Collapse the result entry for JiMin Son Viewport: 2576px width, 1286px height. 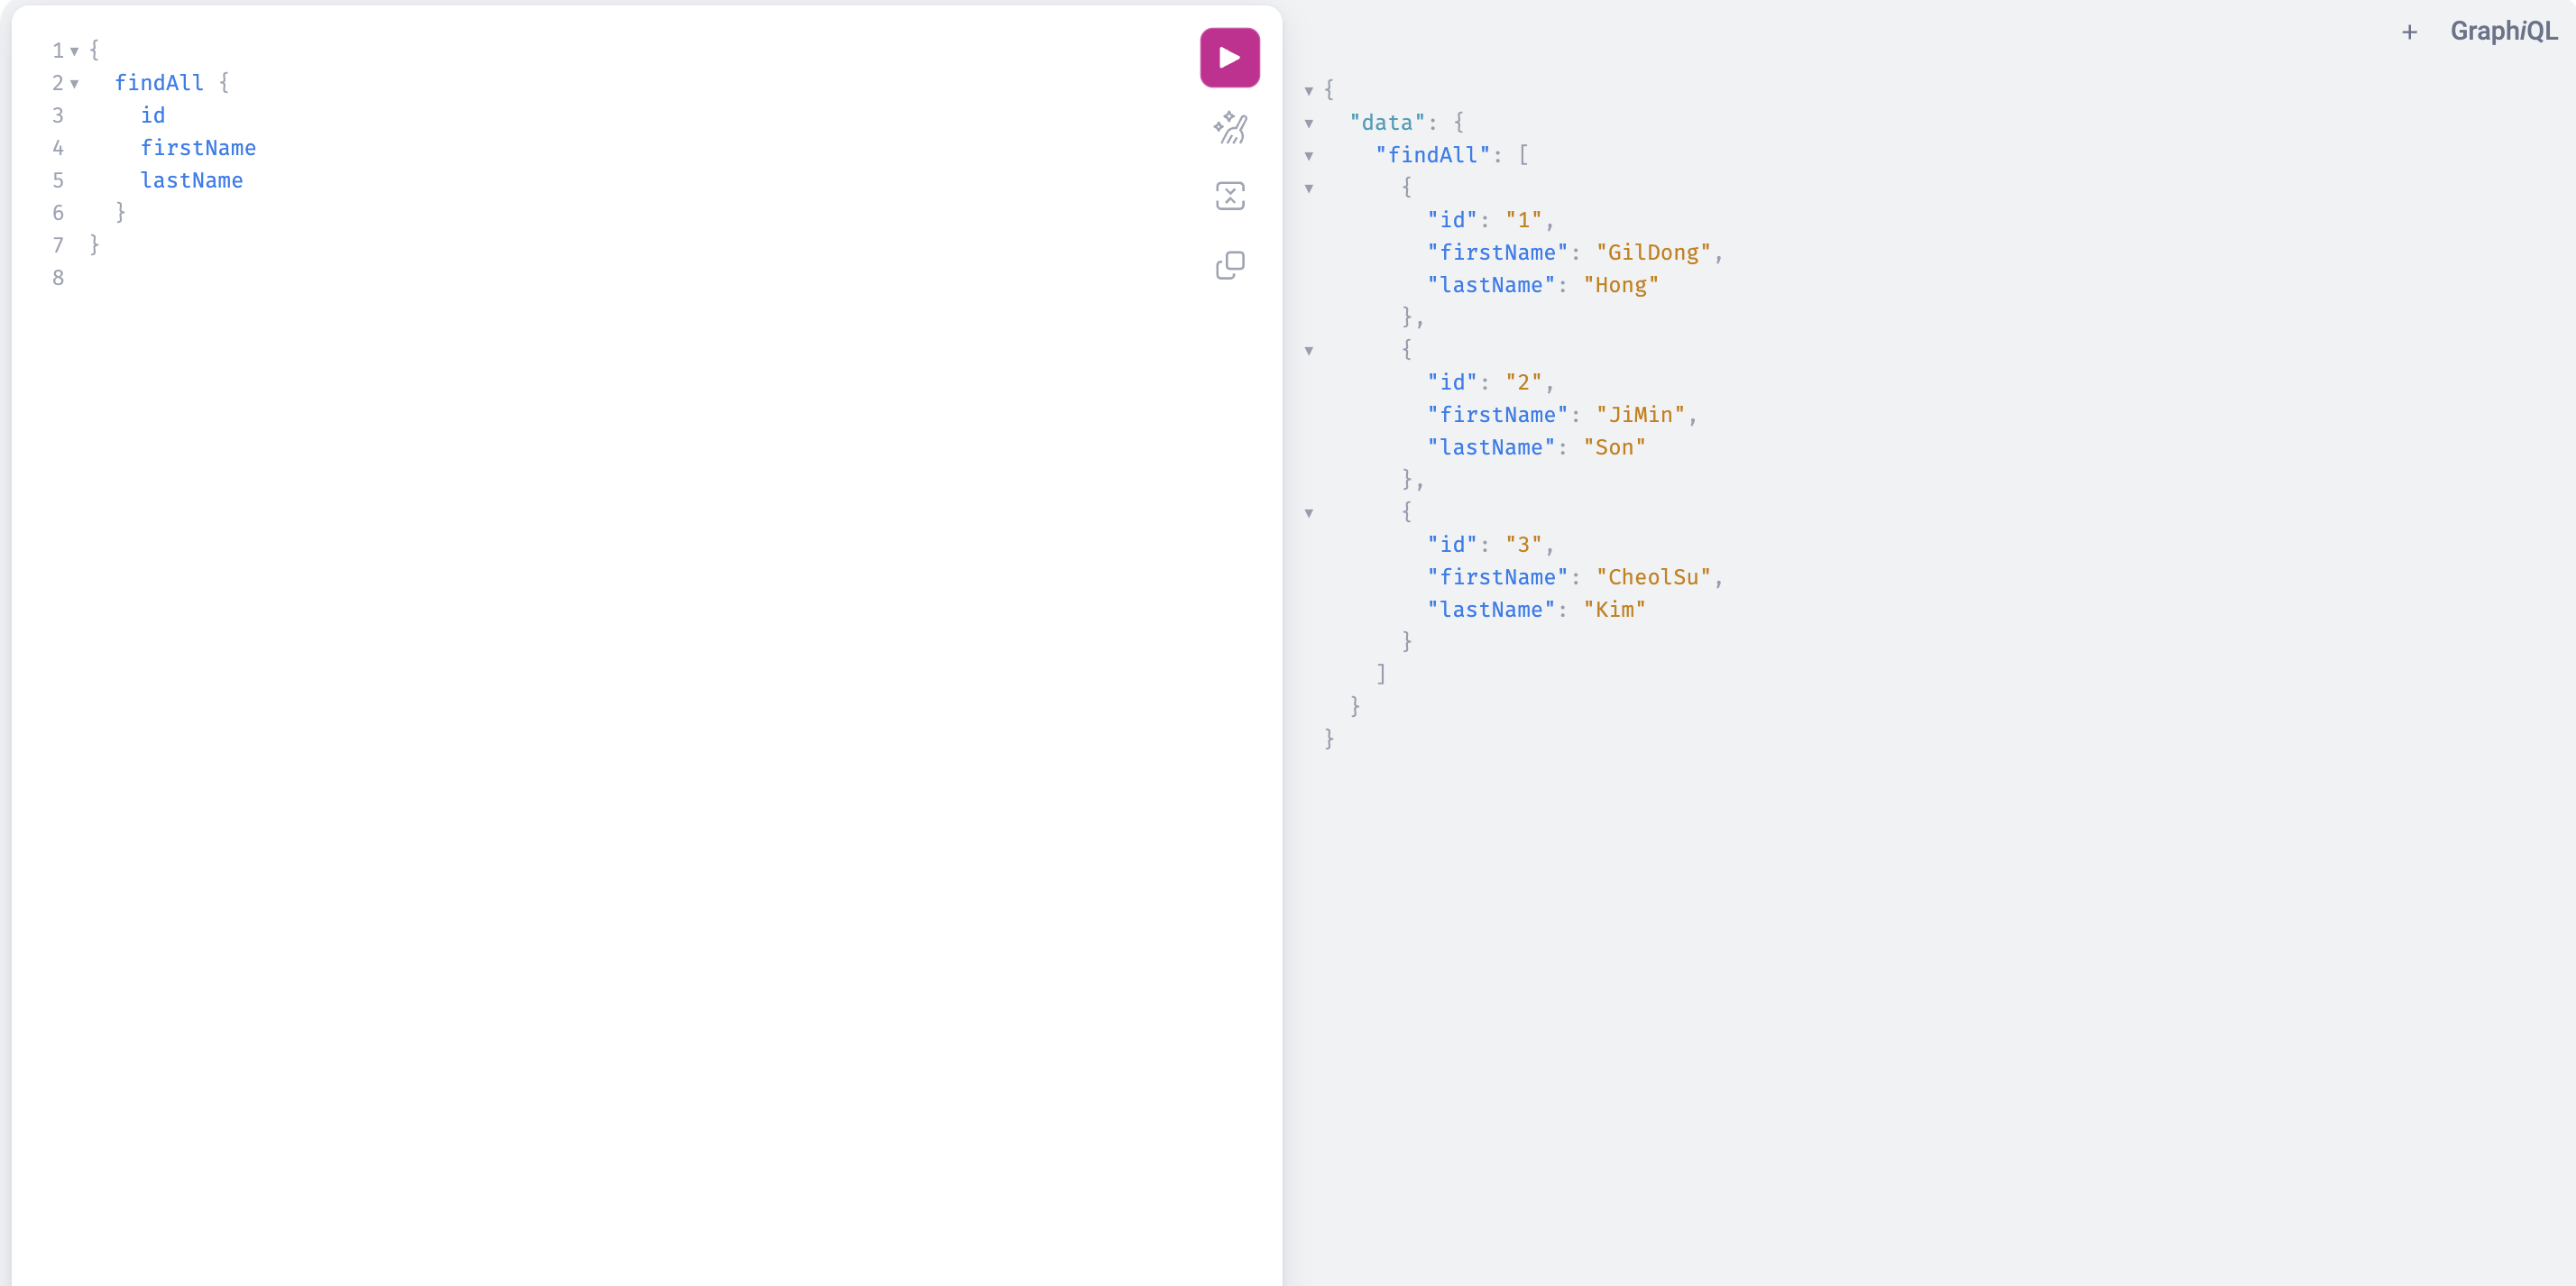pyautogui.click(x=1311, y=350)
